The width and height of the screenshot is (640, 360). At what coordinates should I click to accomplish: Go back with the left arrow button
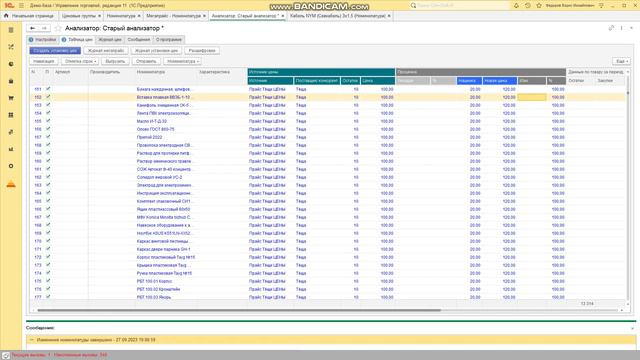click(32, 28)
